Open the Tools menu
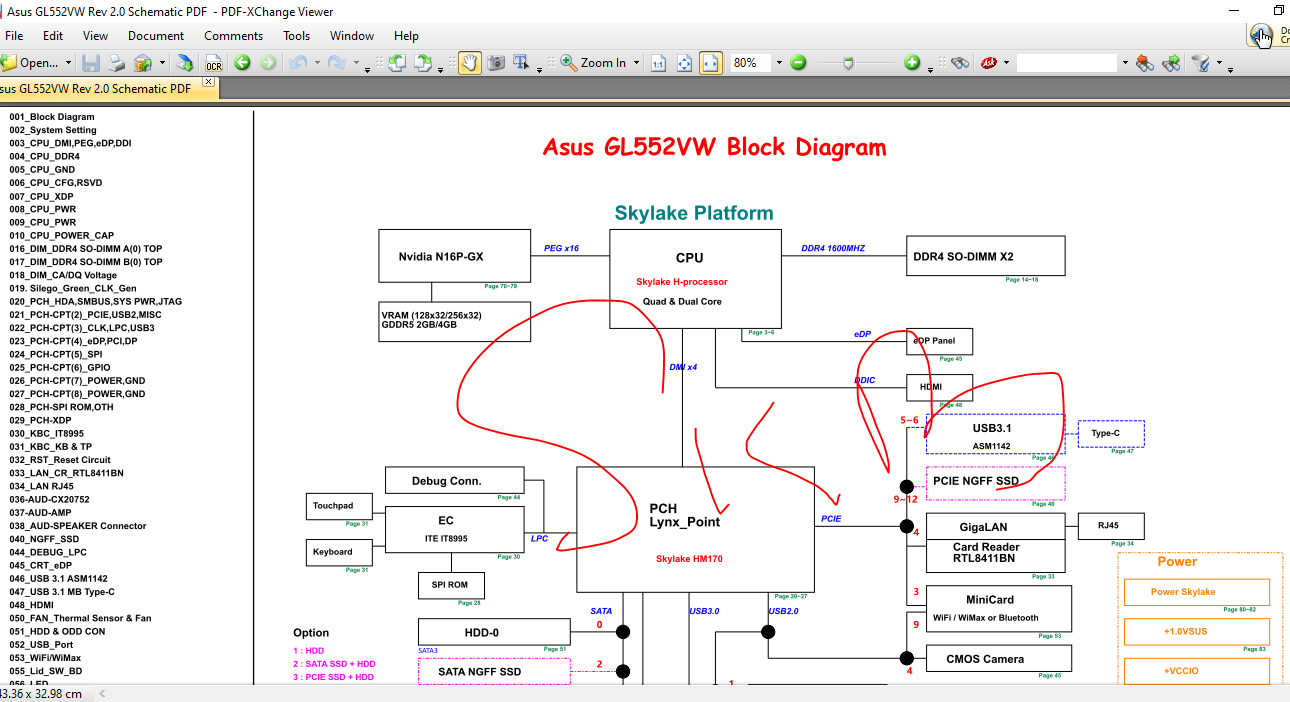The image size is (1290, 702). tap(297, 35)
